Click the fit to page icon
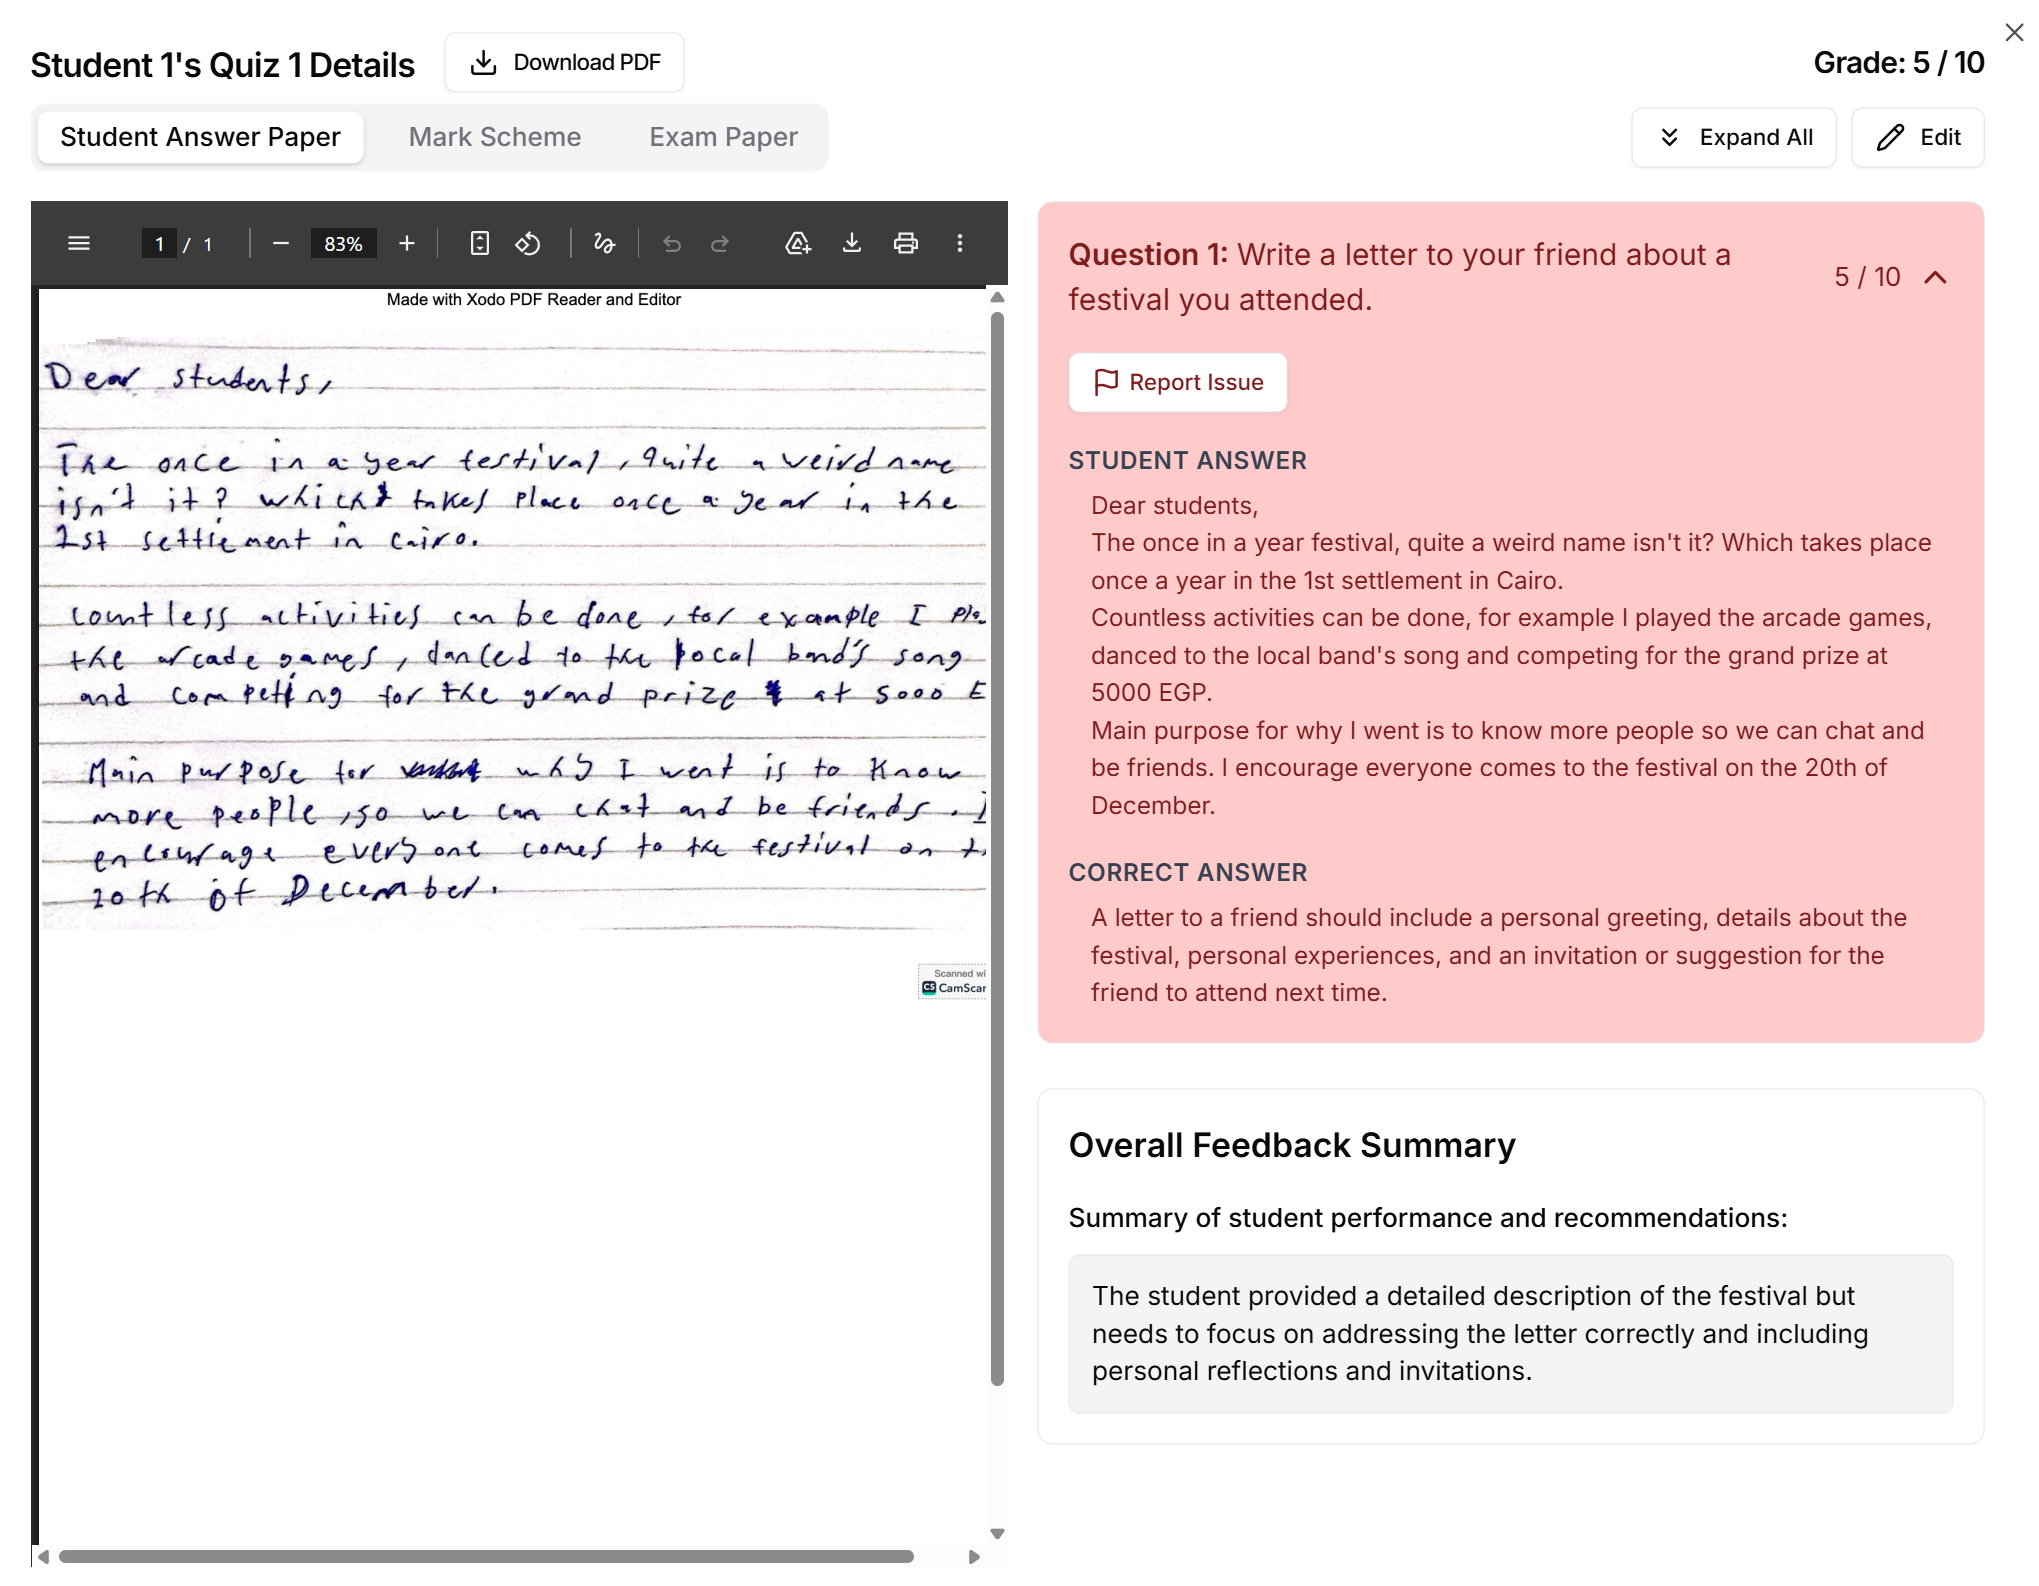This screenshot has width=2039, height=1586. click(x=480, y=243)
